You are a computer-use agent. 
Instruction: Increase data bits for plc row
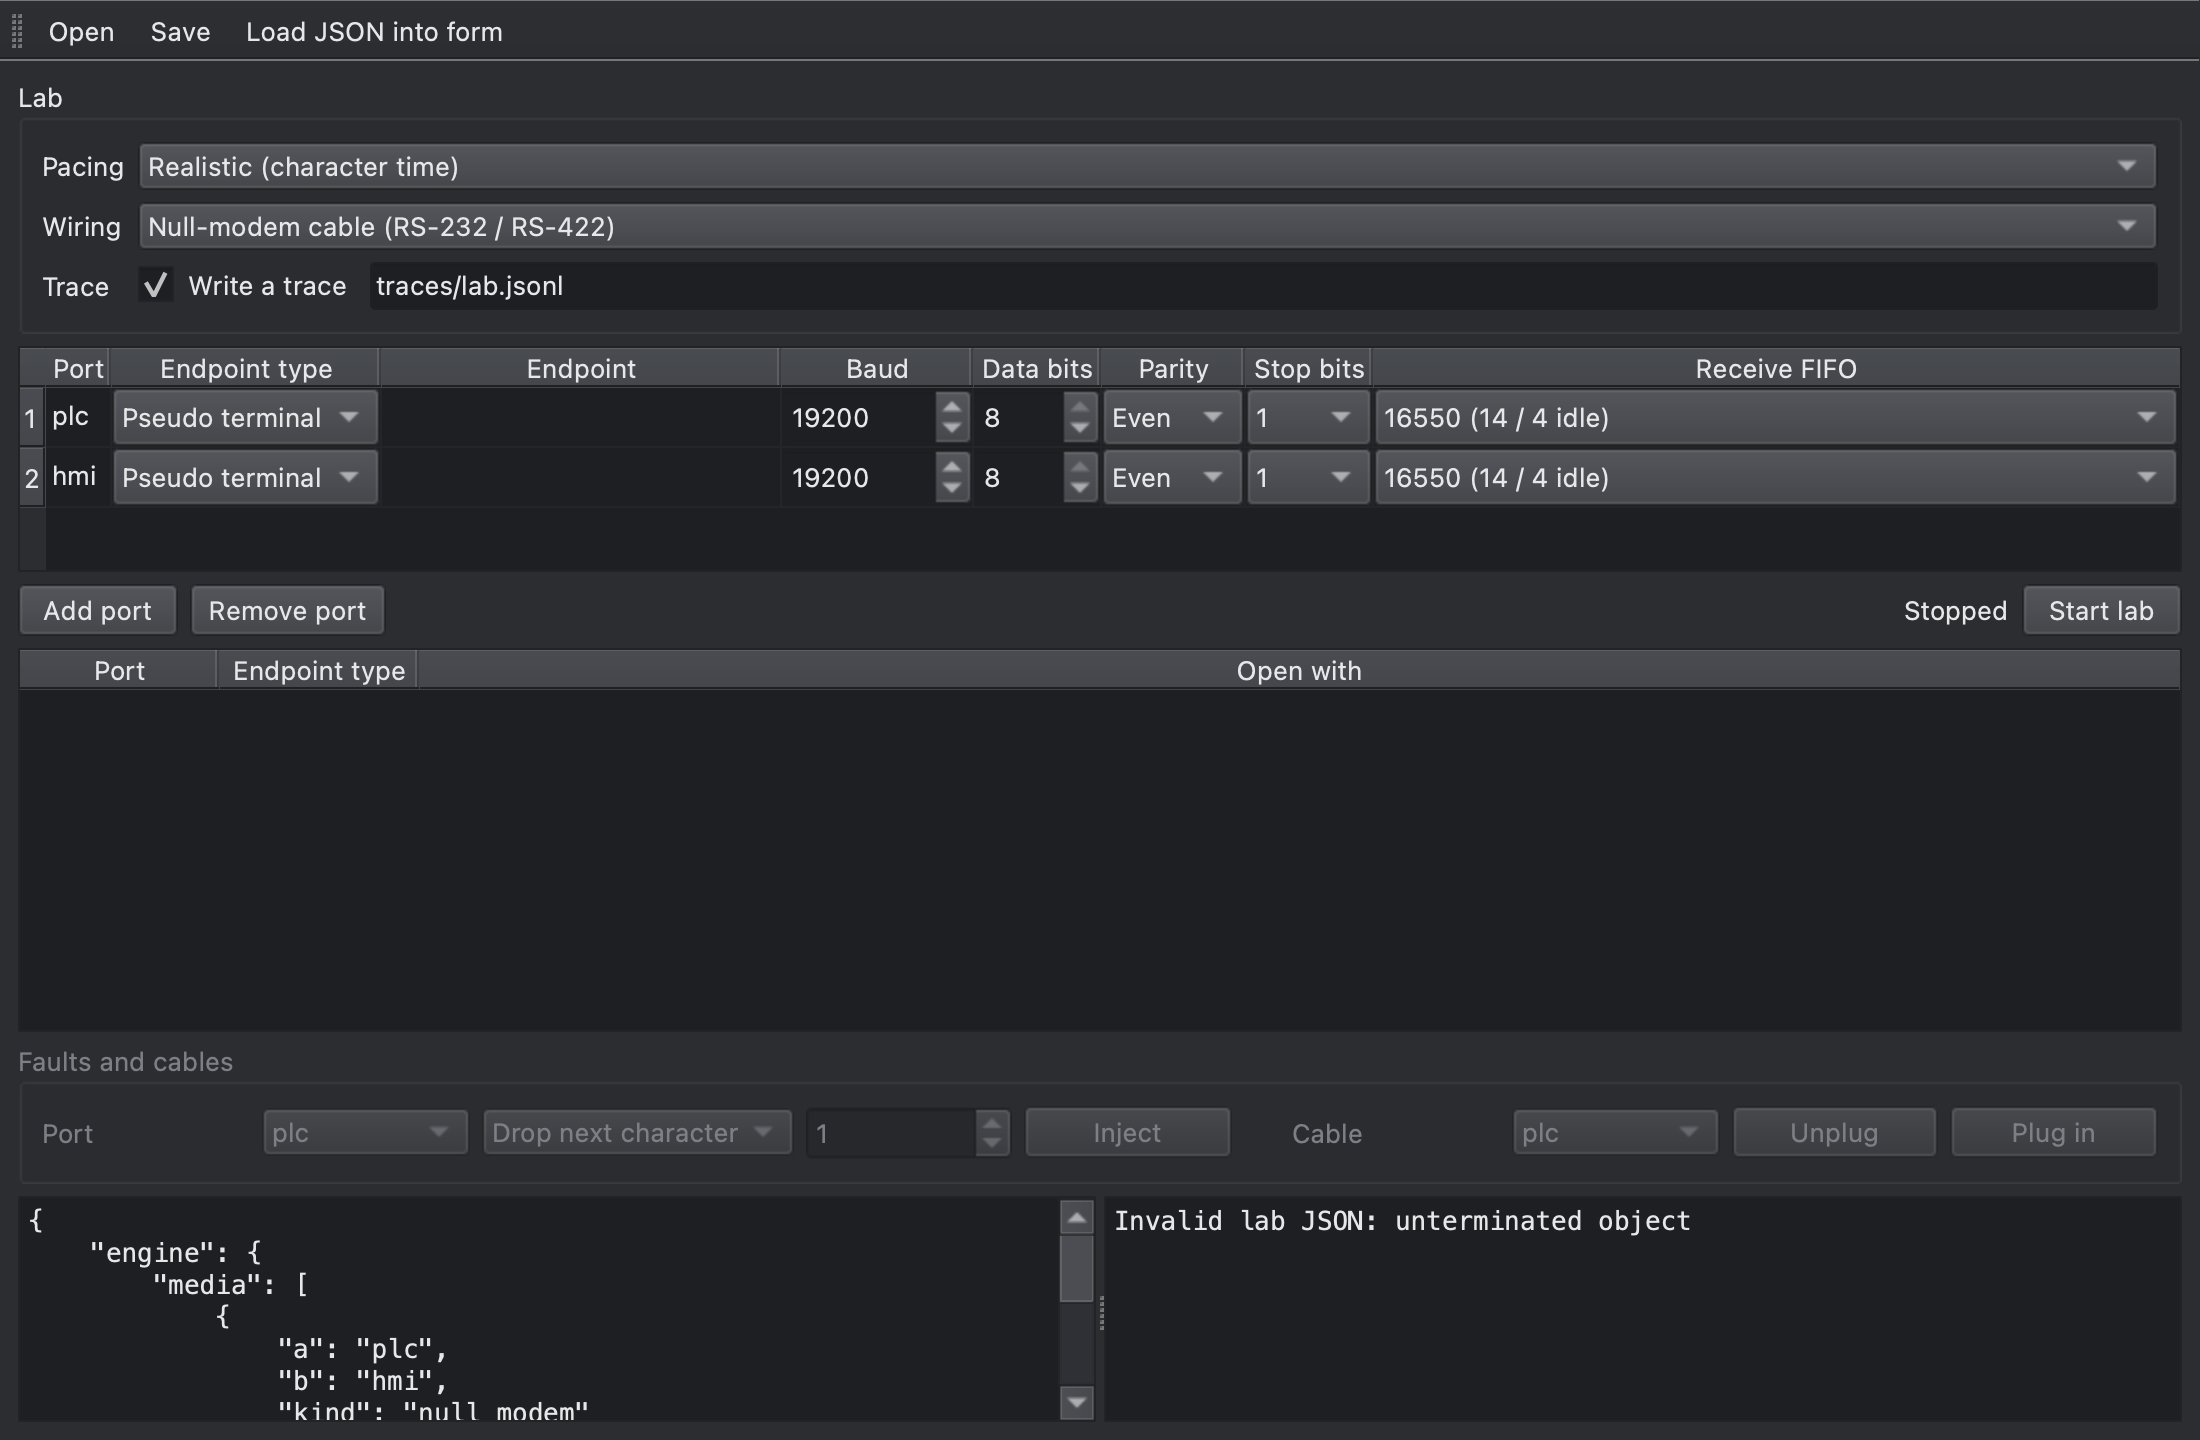[x=1079, y=406]
